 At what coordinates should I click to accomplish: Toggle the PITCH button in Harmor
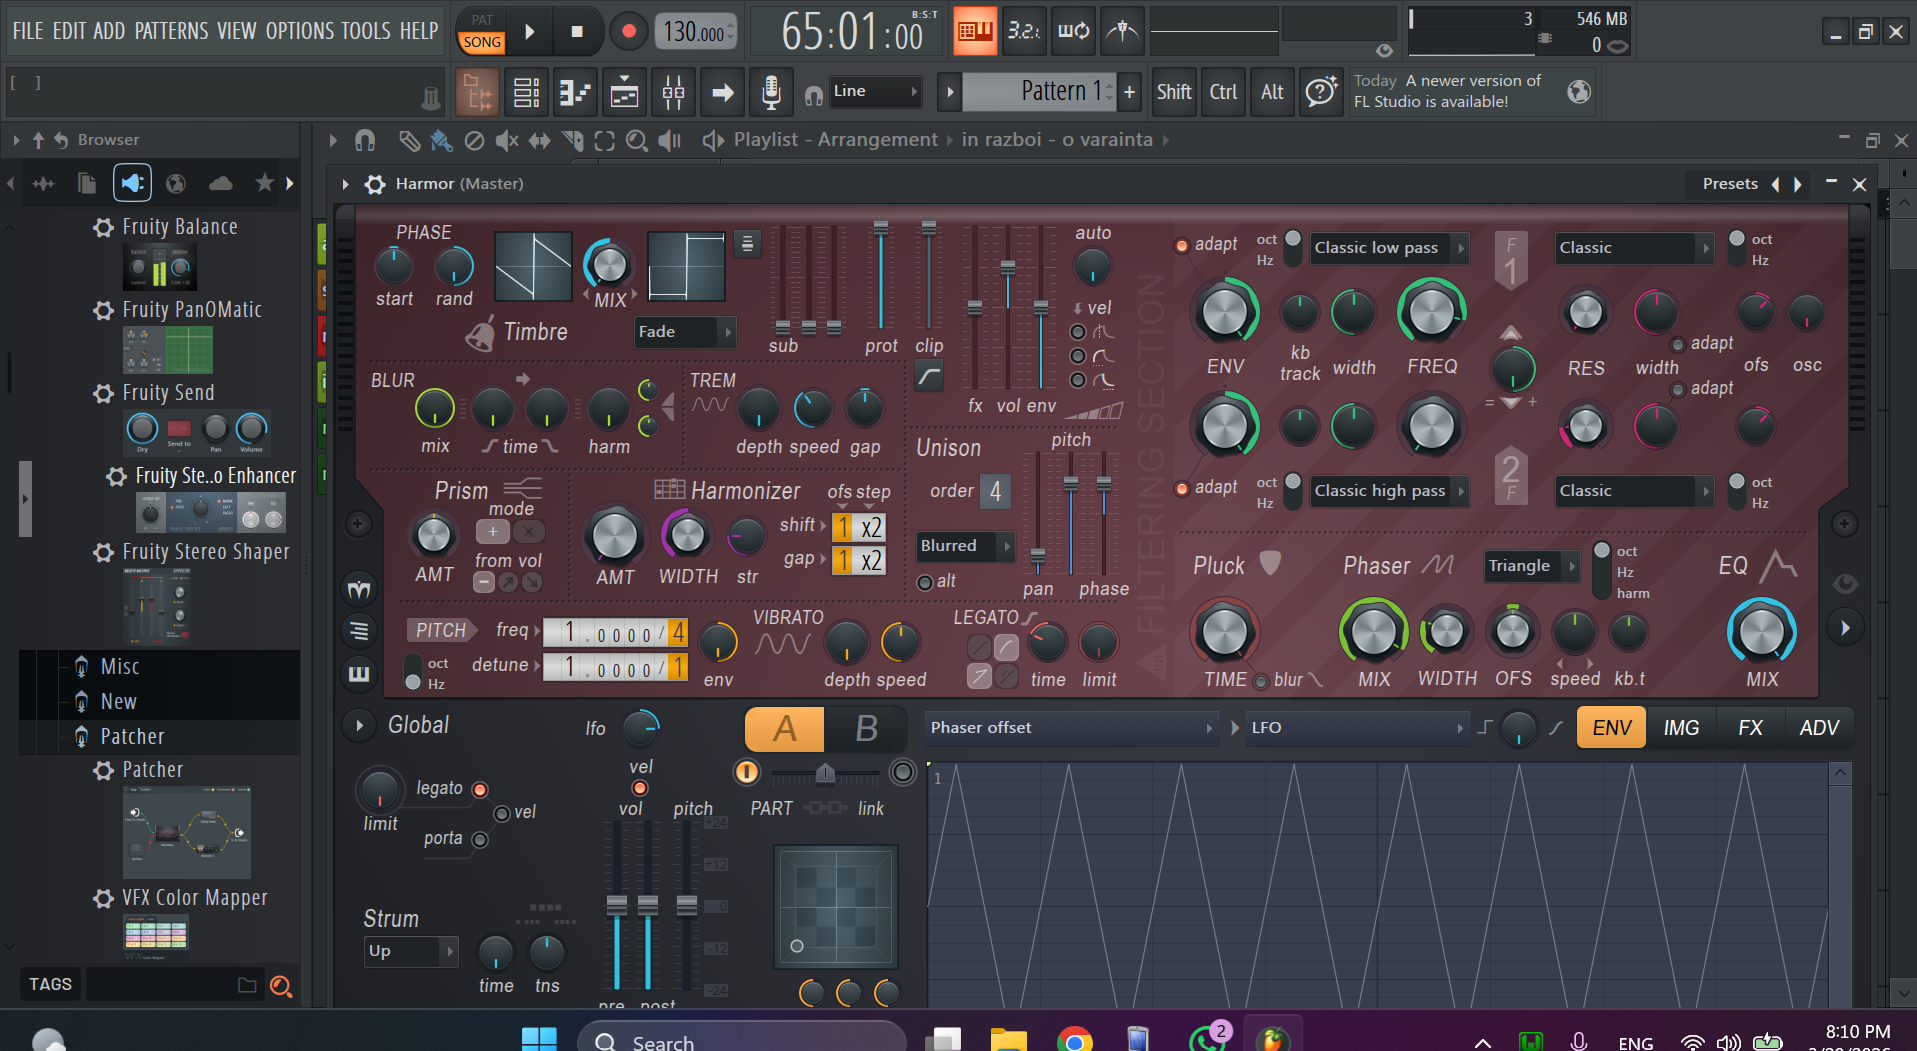click(x=441, y=630)
